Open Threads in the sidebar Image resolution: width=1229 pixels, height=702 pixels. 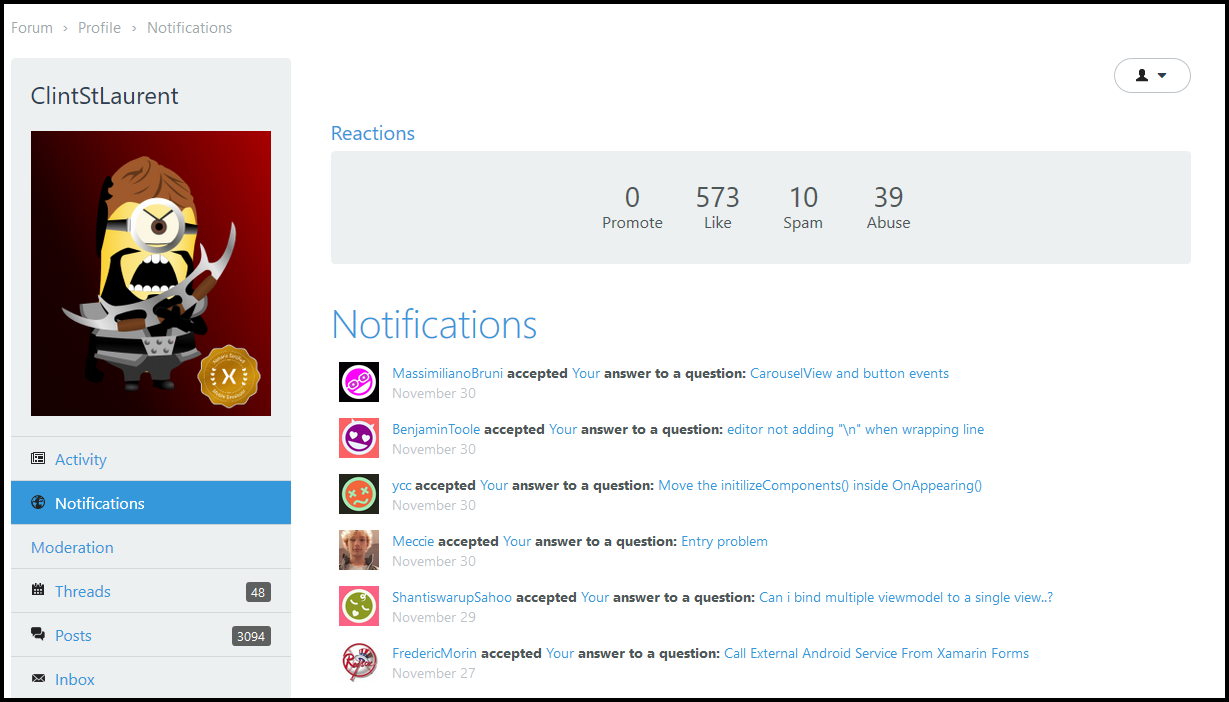(151, 591)
